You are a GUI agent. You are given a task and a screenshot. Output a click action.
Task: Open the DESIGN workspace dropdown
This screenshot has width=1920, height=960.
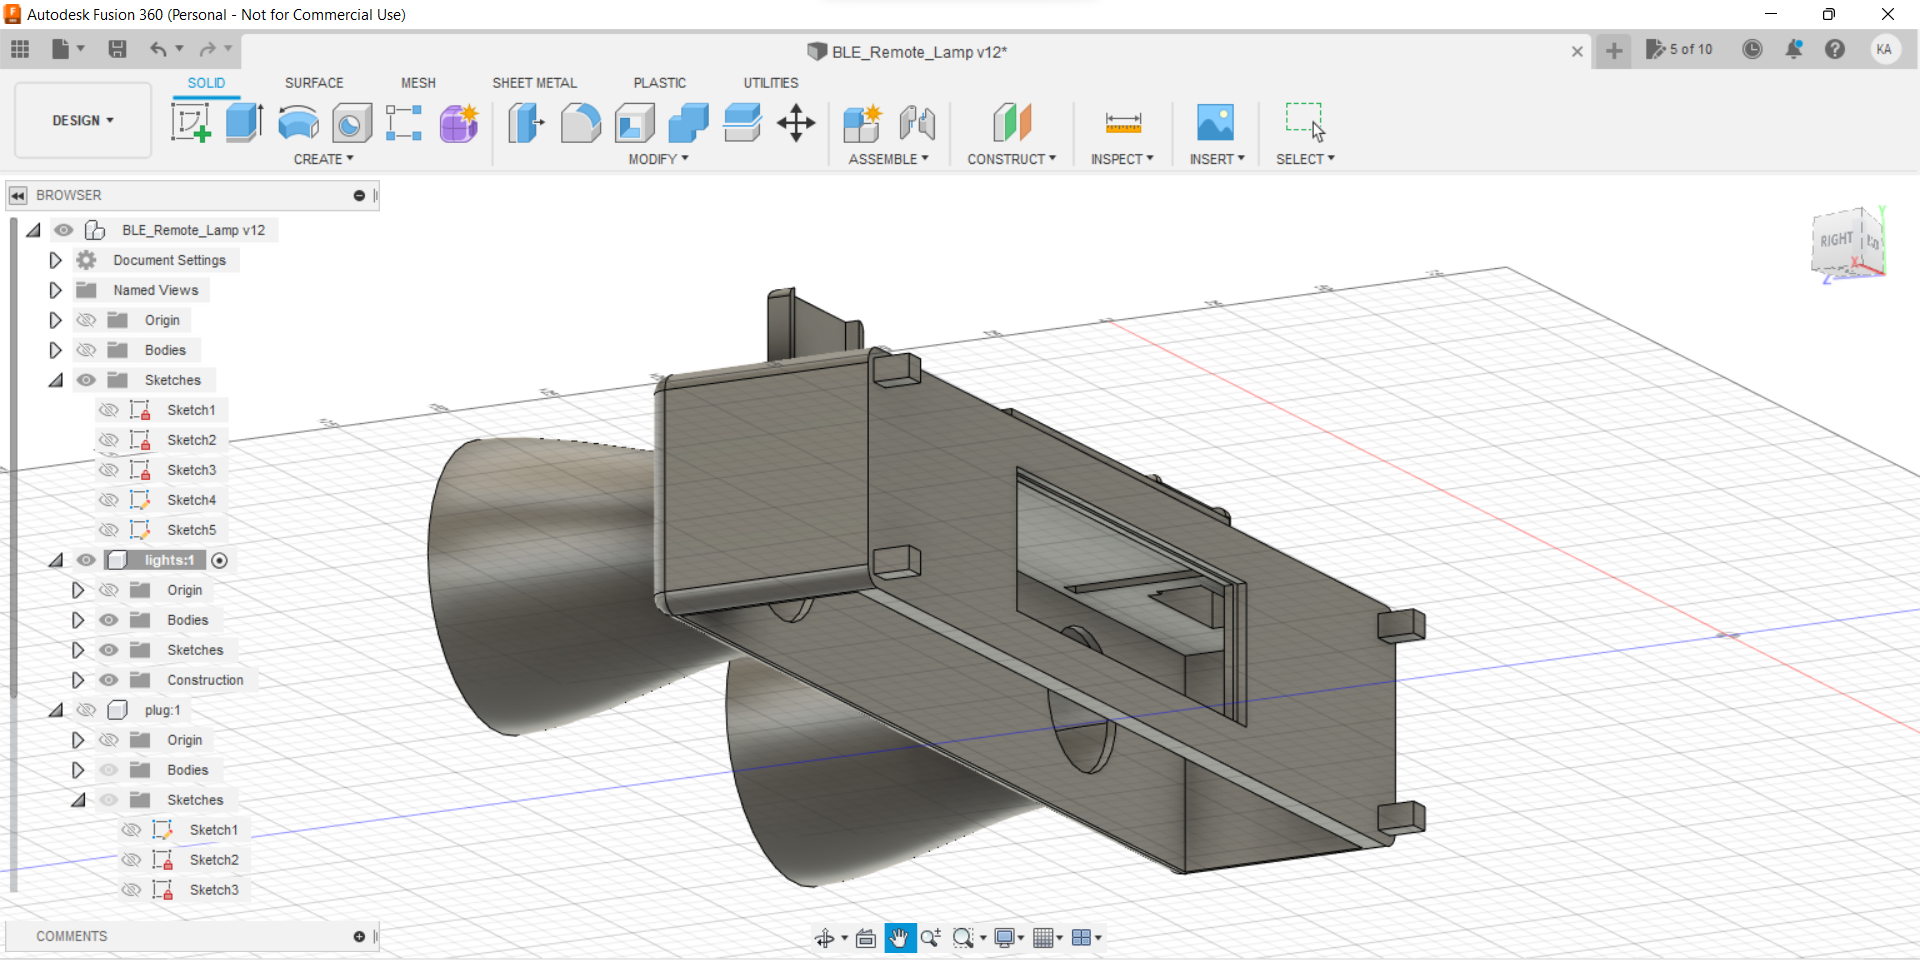click(x=82, y=120)
